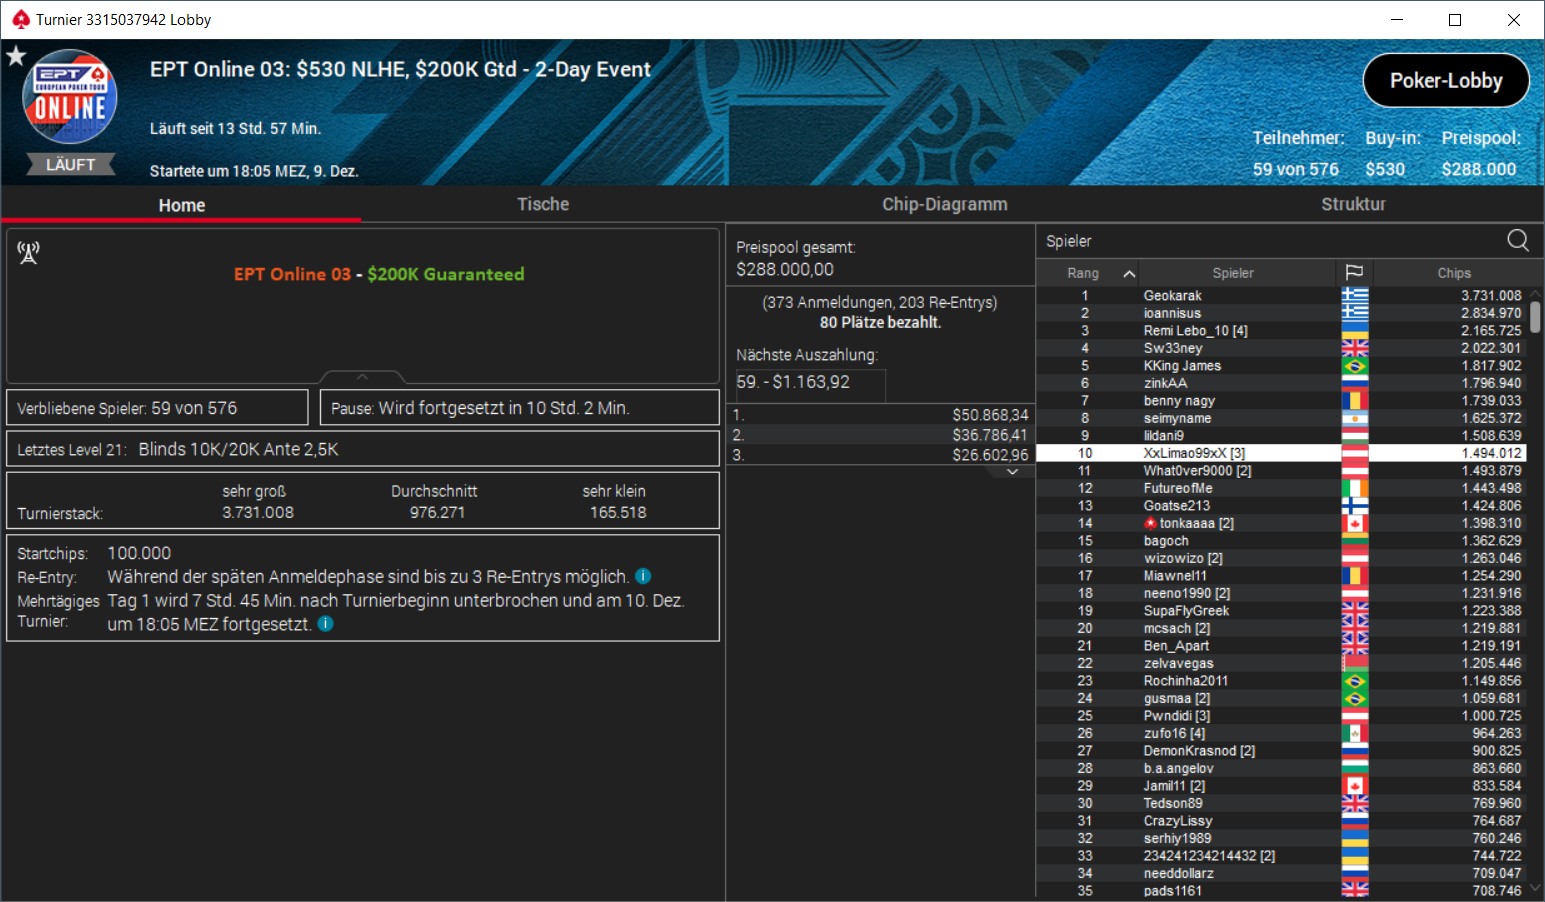Click the player list scrollbar thumb
The image size is (1545, 902).
point(1535,317)
